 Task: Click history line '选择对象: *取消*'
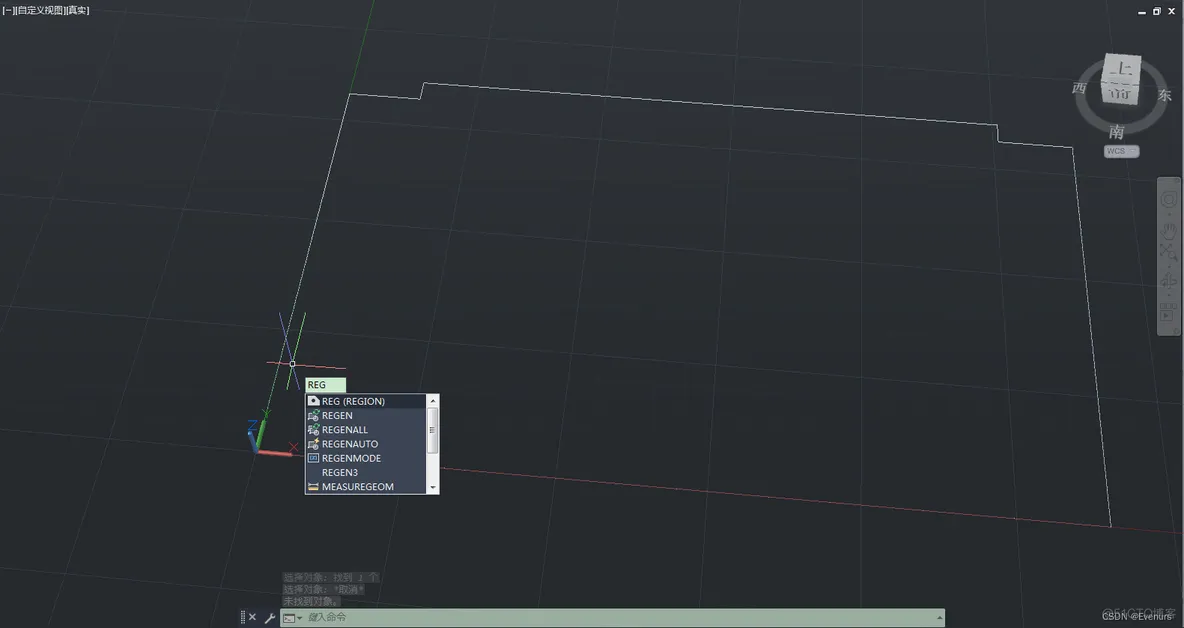[323, 590]
